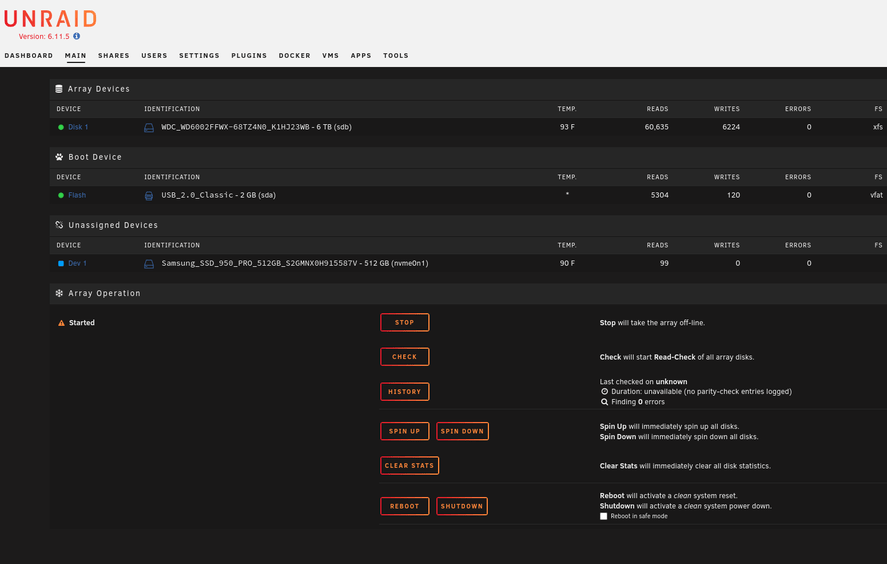
Task: Open the version info icon
Action: [x=76, y=36]
